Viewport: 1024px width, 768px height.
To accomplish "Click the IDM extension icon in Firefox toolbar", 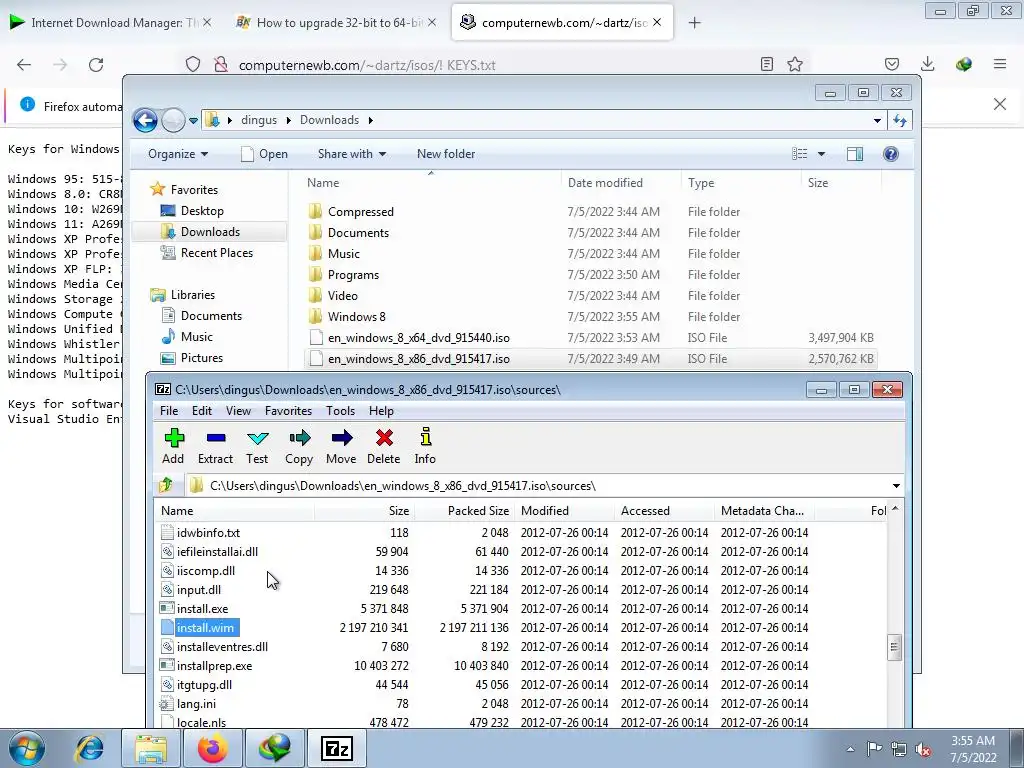I will click(x=964, y=64).
